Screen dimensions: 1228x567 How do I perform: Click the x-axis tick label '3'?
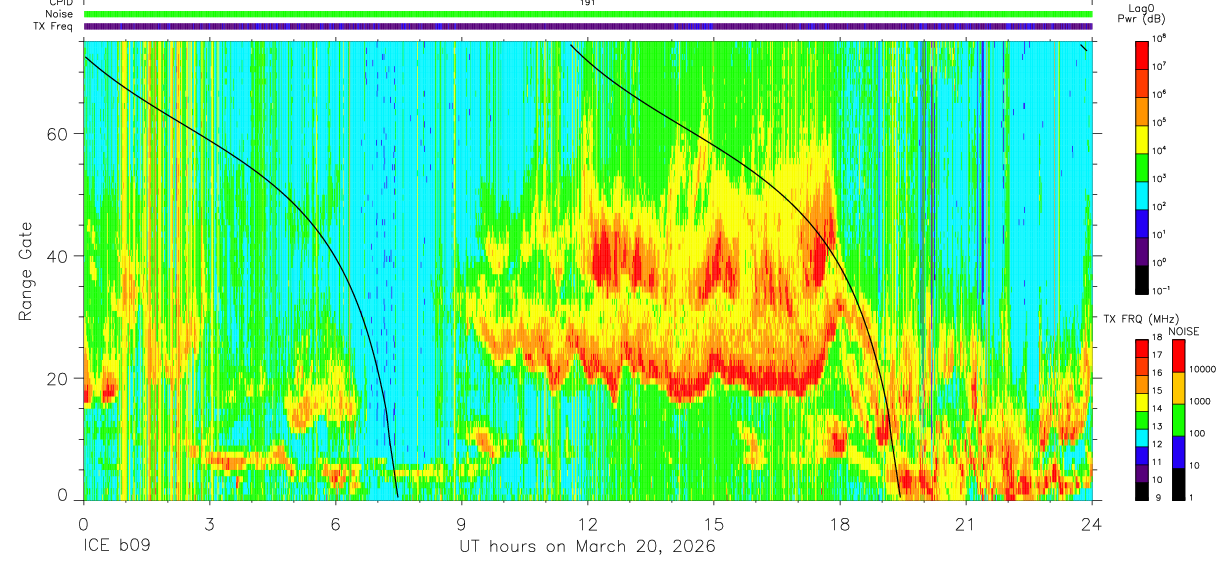pos(209,524)
